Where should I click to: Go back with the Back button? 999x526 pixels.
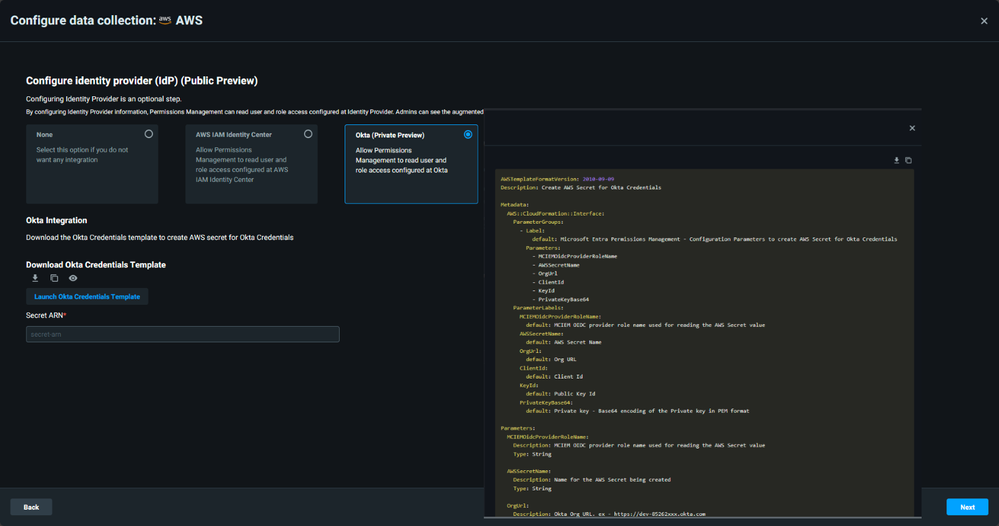coord(31,507)
